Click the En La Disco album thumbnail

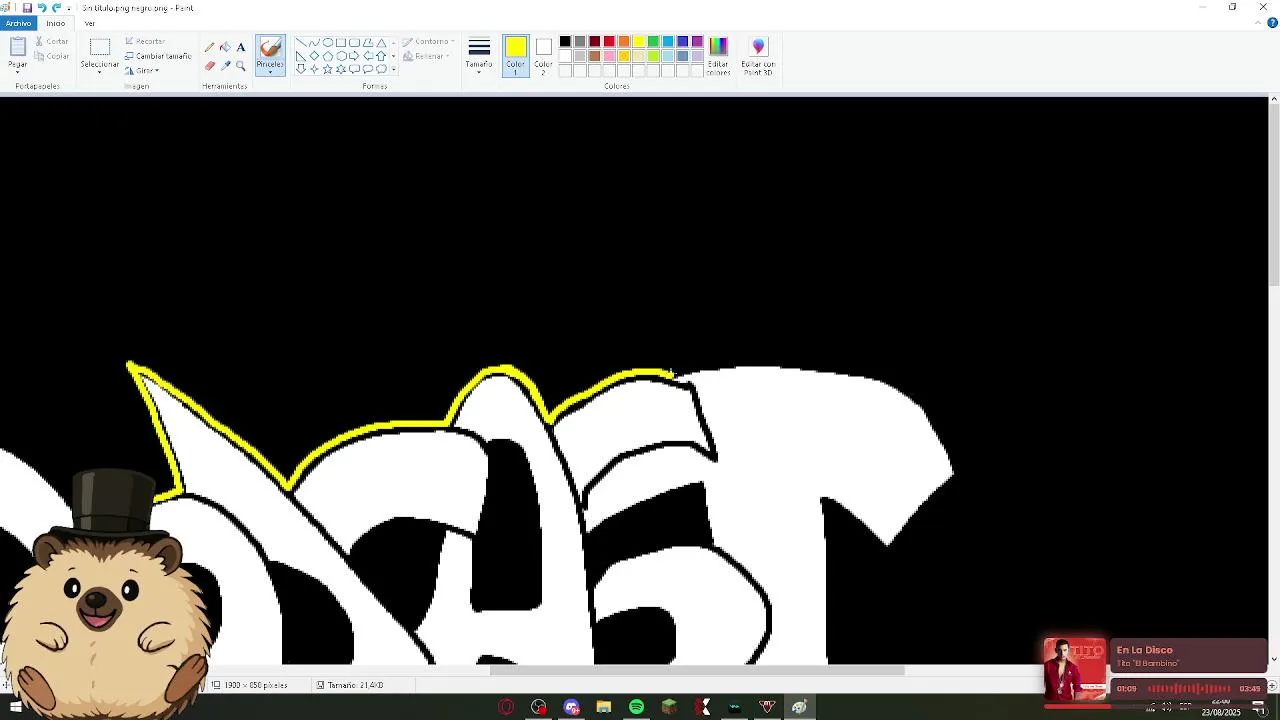point(1075,669)
